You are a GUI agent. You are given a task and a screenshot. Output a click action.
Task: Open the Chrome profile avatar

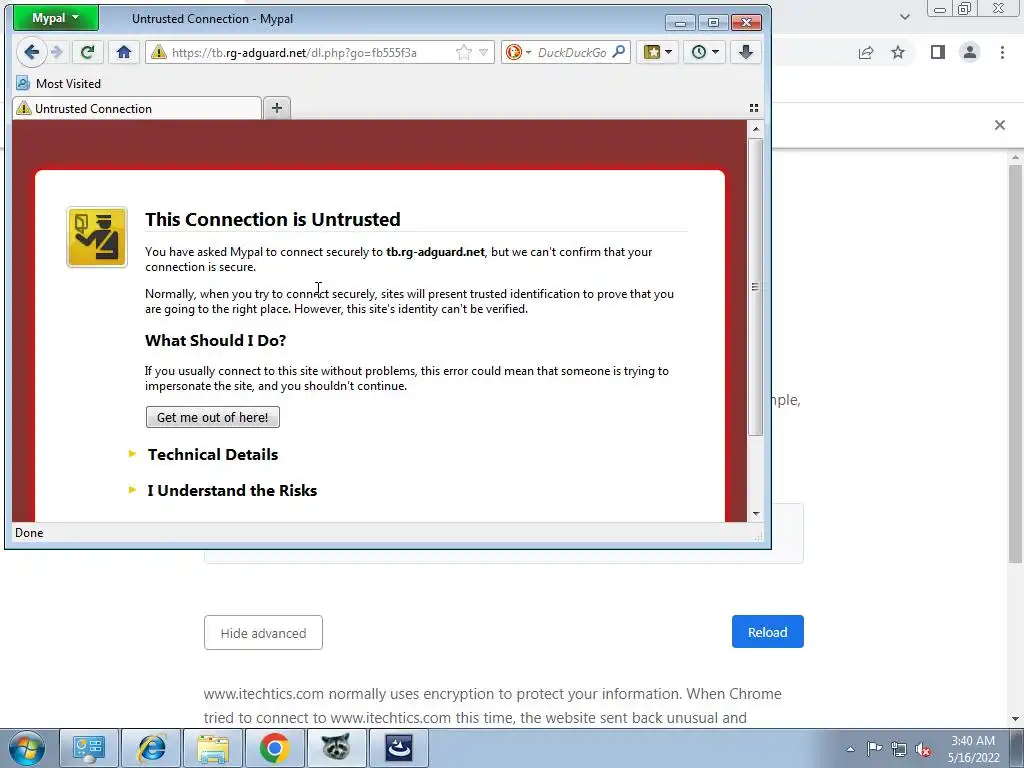click(970, 52)
